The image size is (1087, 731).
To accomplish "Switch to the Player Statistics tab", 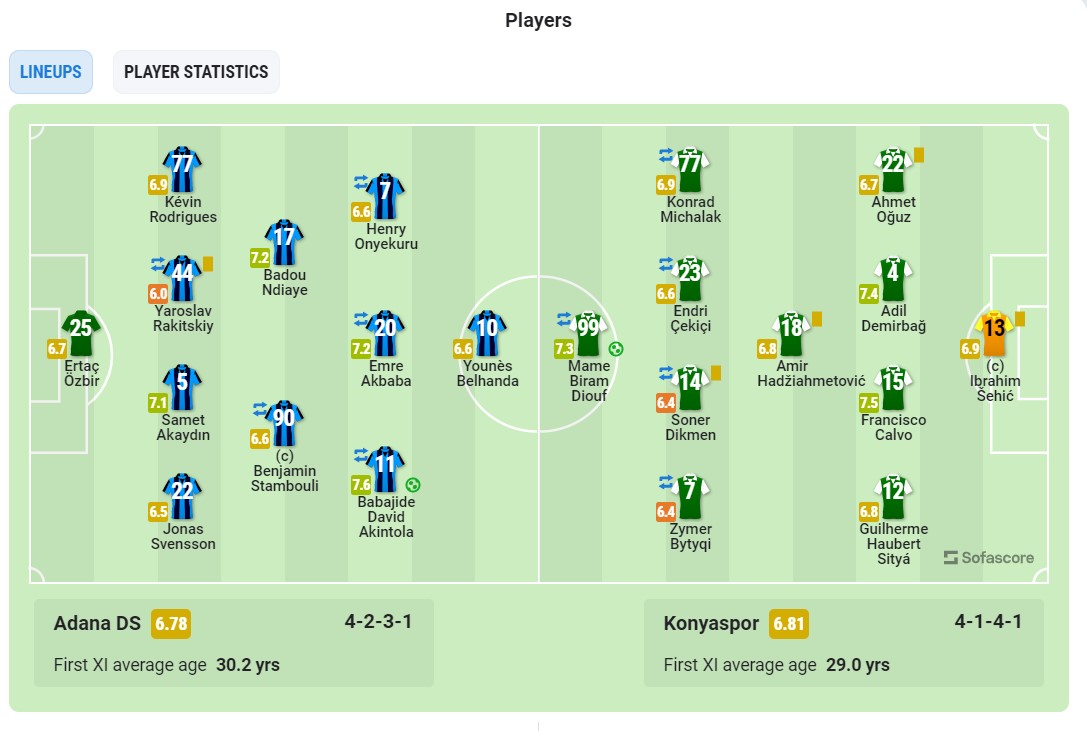I will (x=196, y=71).
